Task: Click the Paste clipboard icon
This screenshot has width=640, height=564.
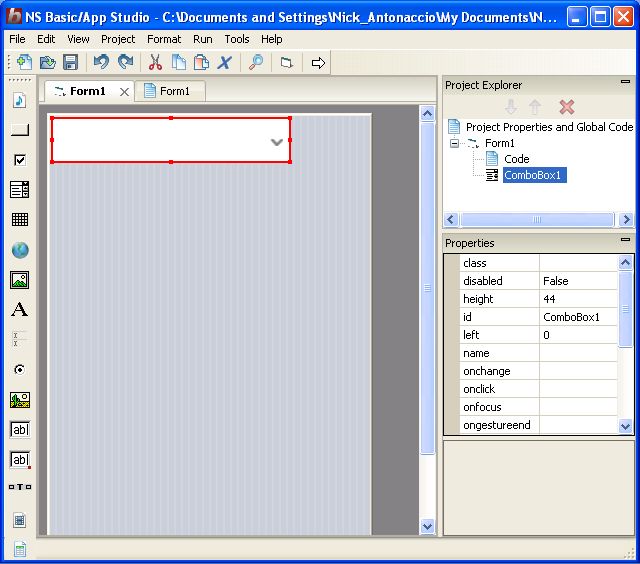Action: [201, 62]
